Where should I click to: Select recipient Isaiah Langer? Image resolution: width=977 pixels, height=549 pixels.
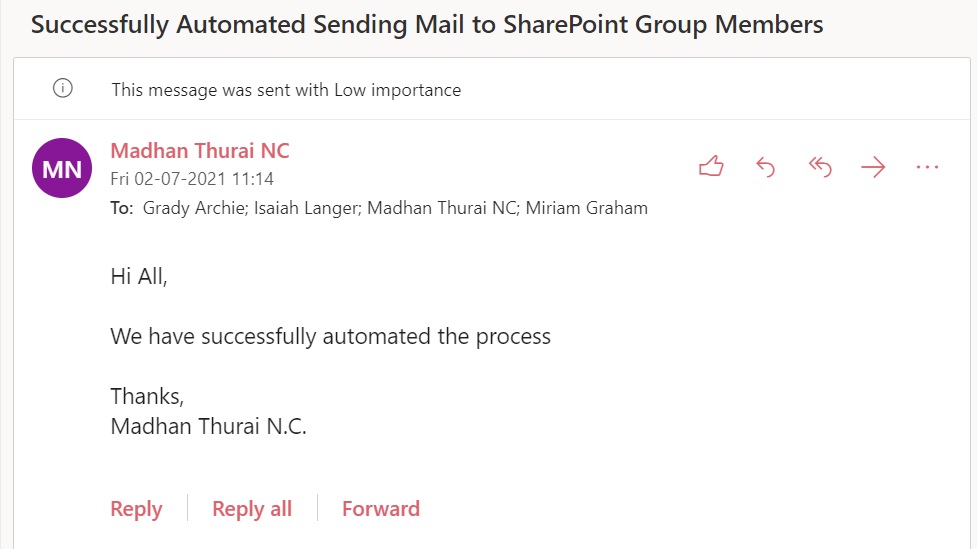coord(290,208)
